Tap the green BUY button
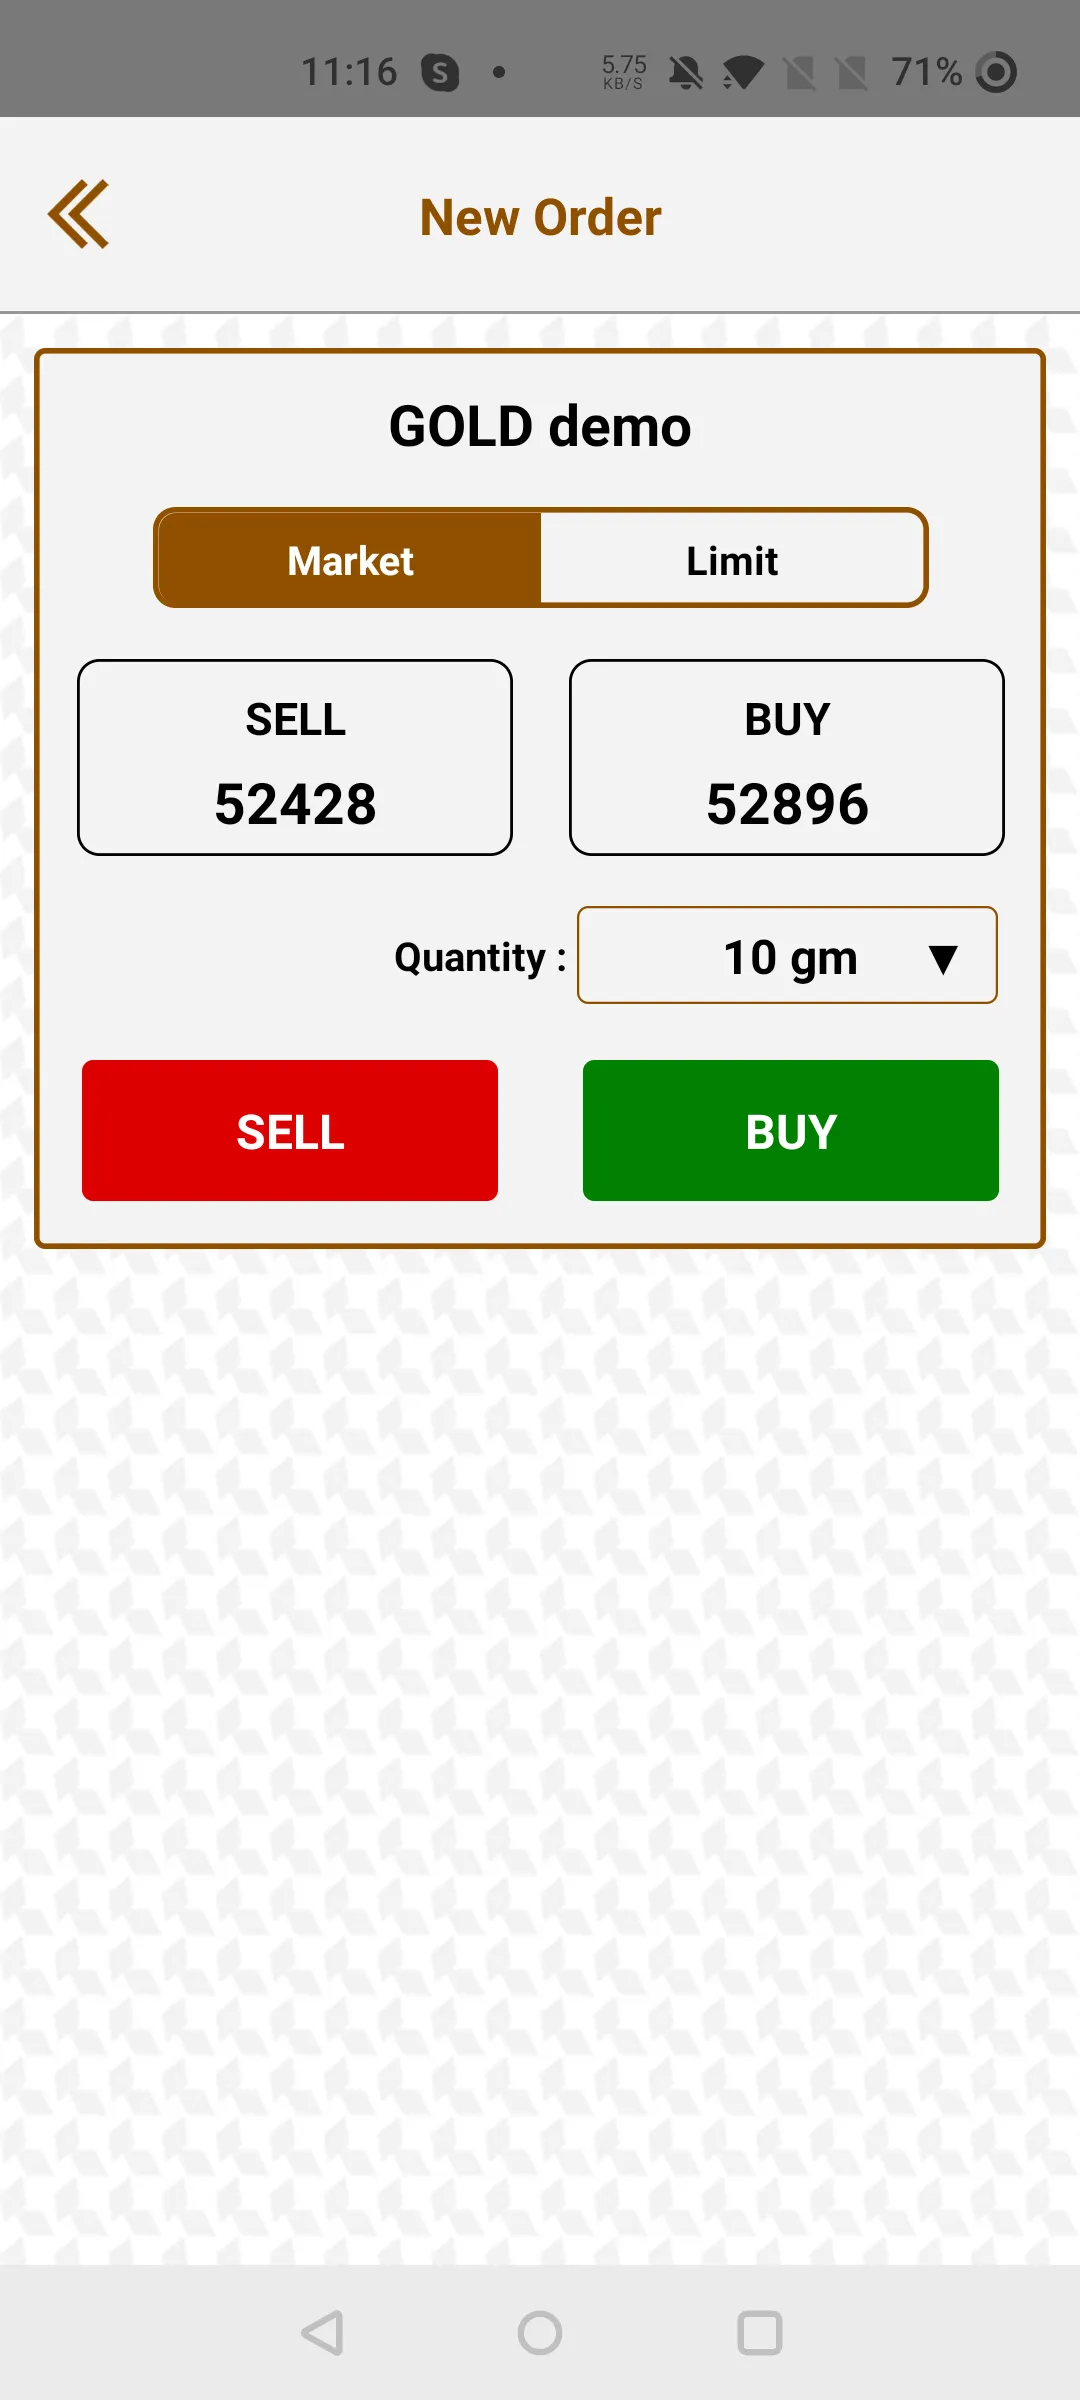 point(791,1130)
